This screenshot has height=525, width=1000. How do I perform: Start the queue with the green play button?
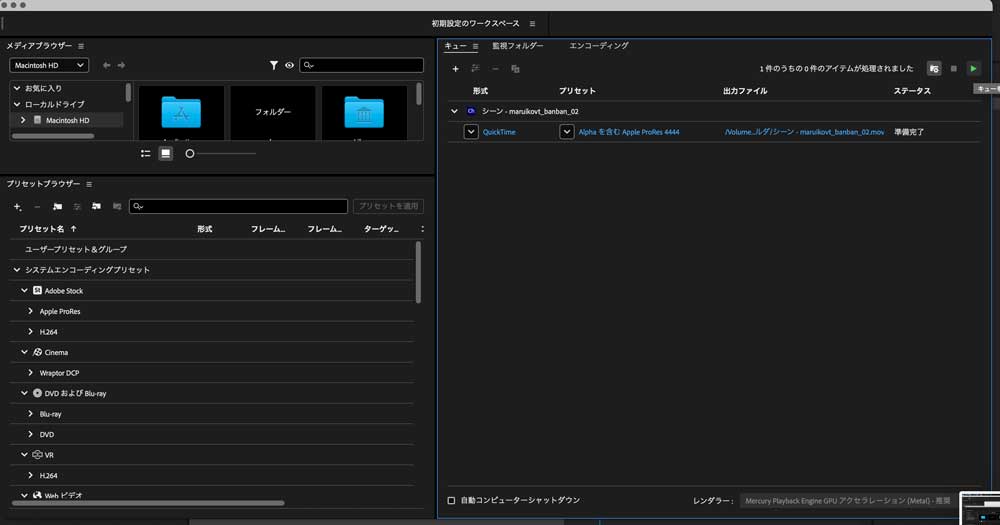(x=973, y=68)
